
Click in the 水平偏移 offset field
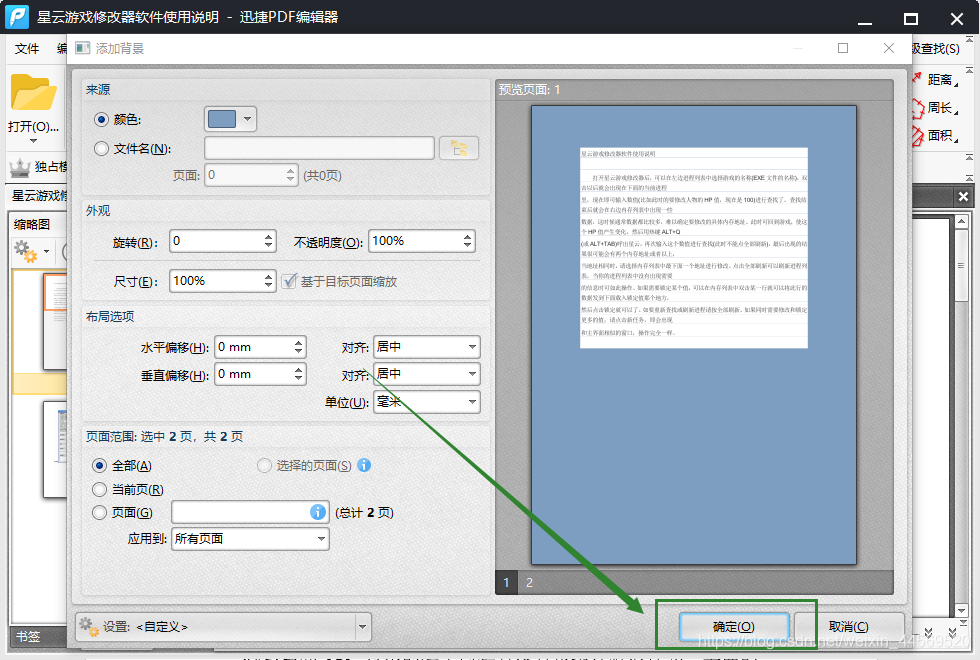(x=253, y=347)
